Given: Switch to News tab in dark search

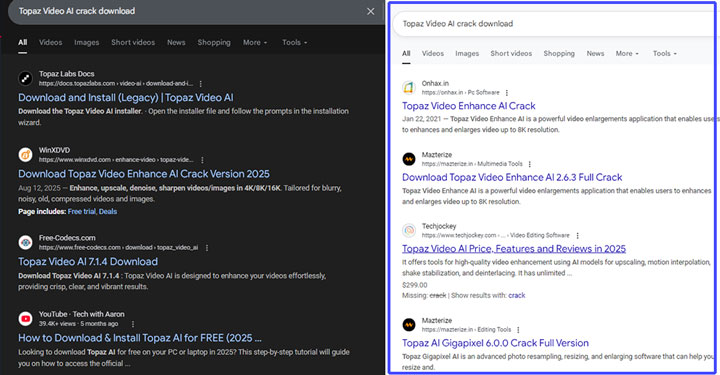Looking at the screenshot, I should (x=176, y=42).
